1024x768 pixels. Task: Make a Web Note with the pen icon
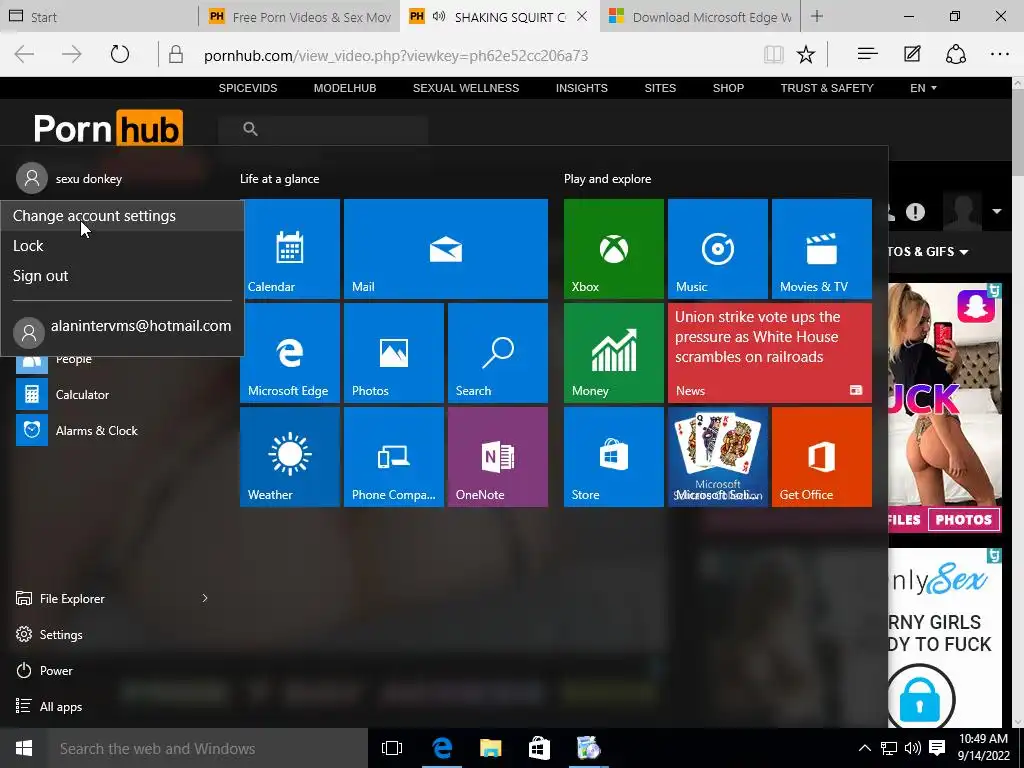click(912, 54)
